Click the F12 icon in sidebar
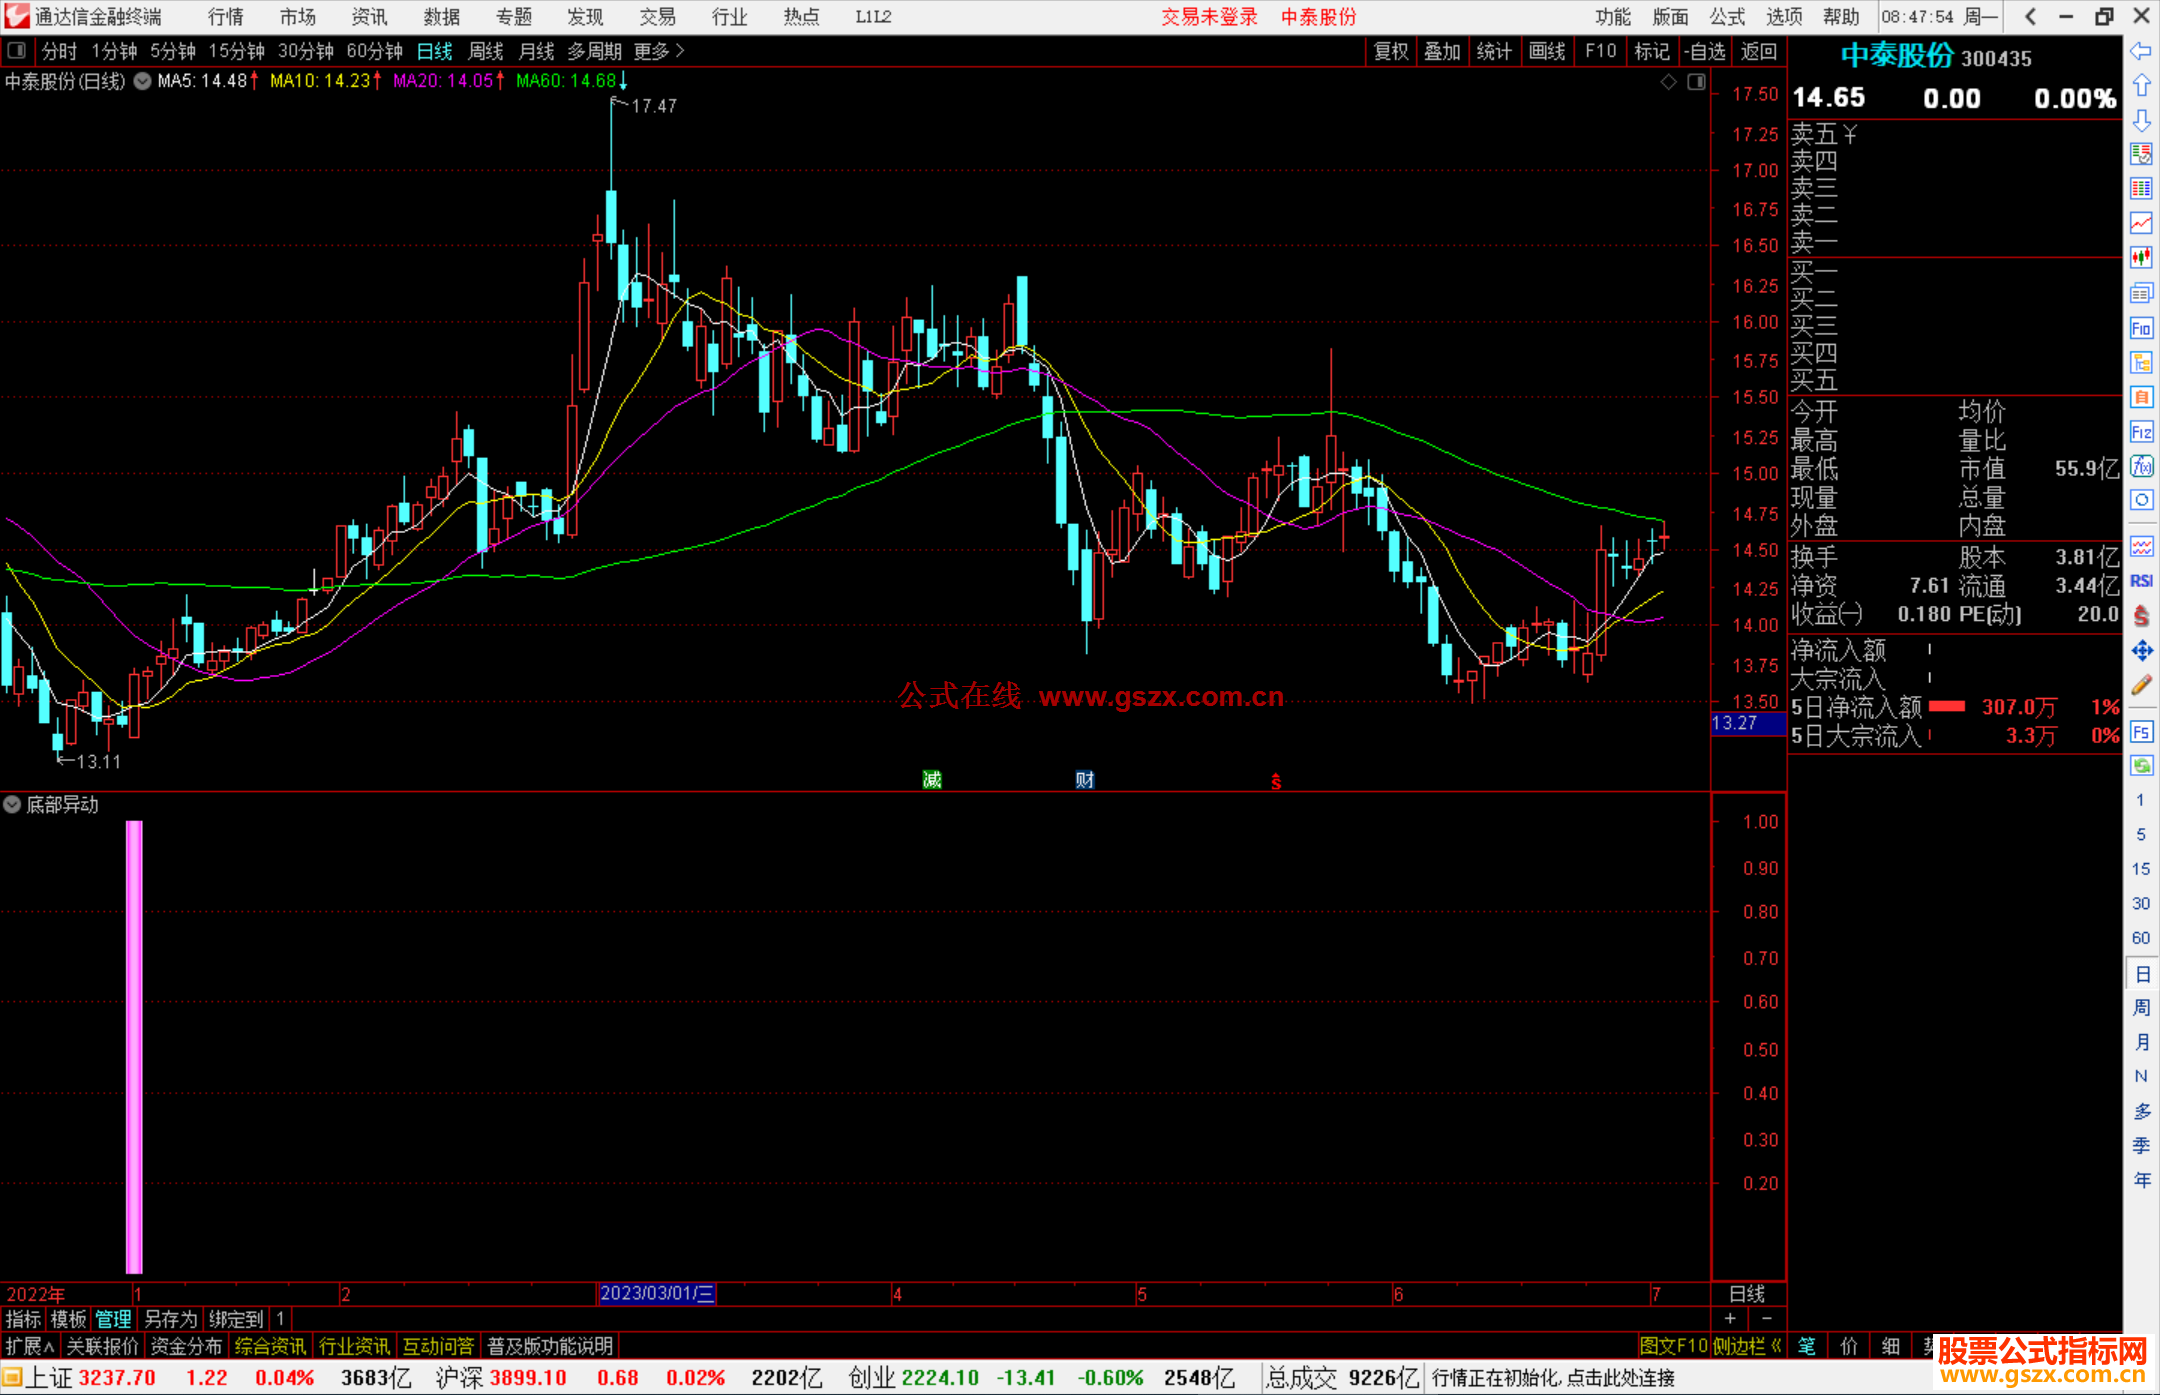 tap(2141, 432)
